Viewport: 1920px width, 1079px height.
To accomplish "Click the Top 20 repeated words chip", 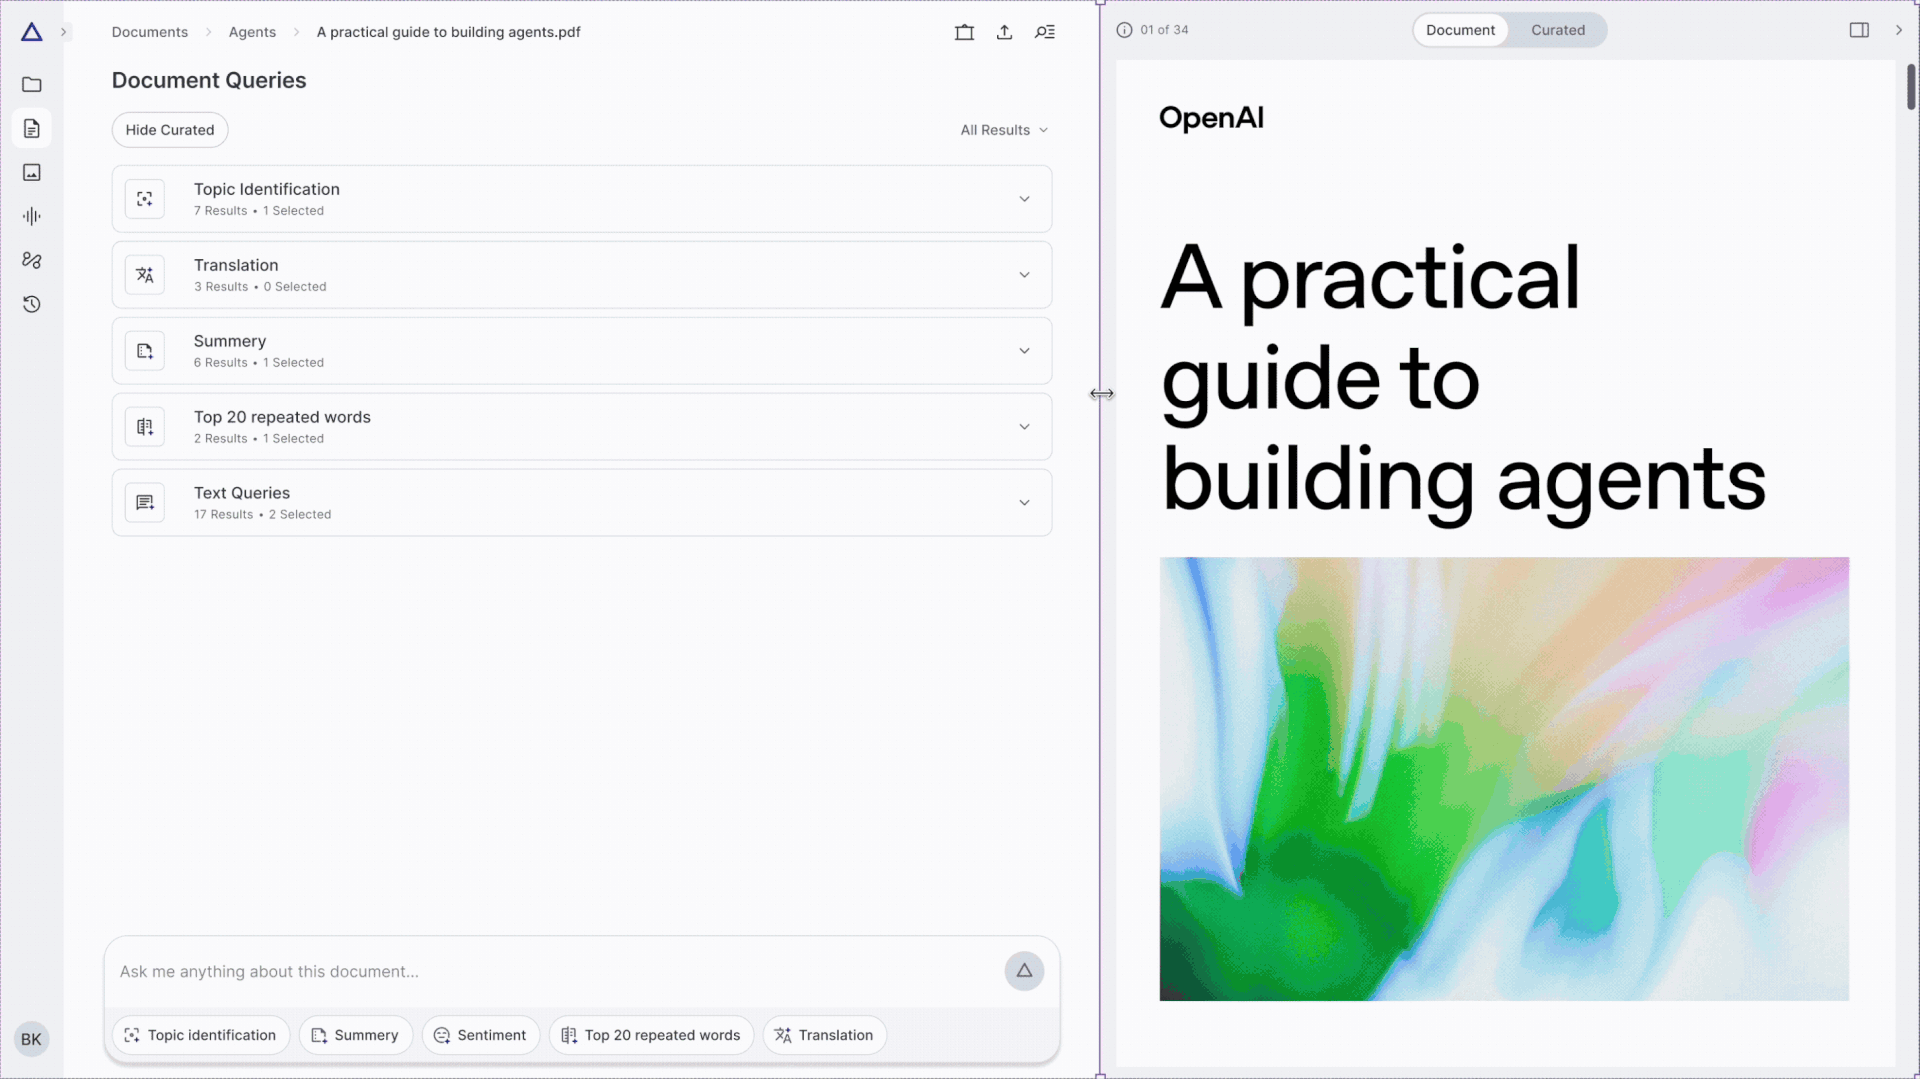I will pos(651,1035).
